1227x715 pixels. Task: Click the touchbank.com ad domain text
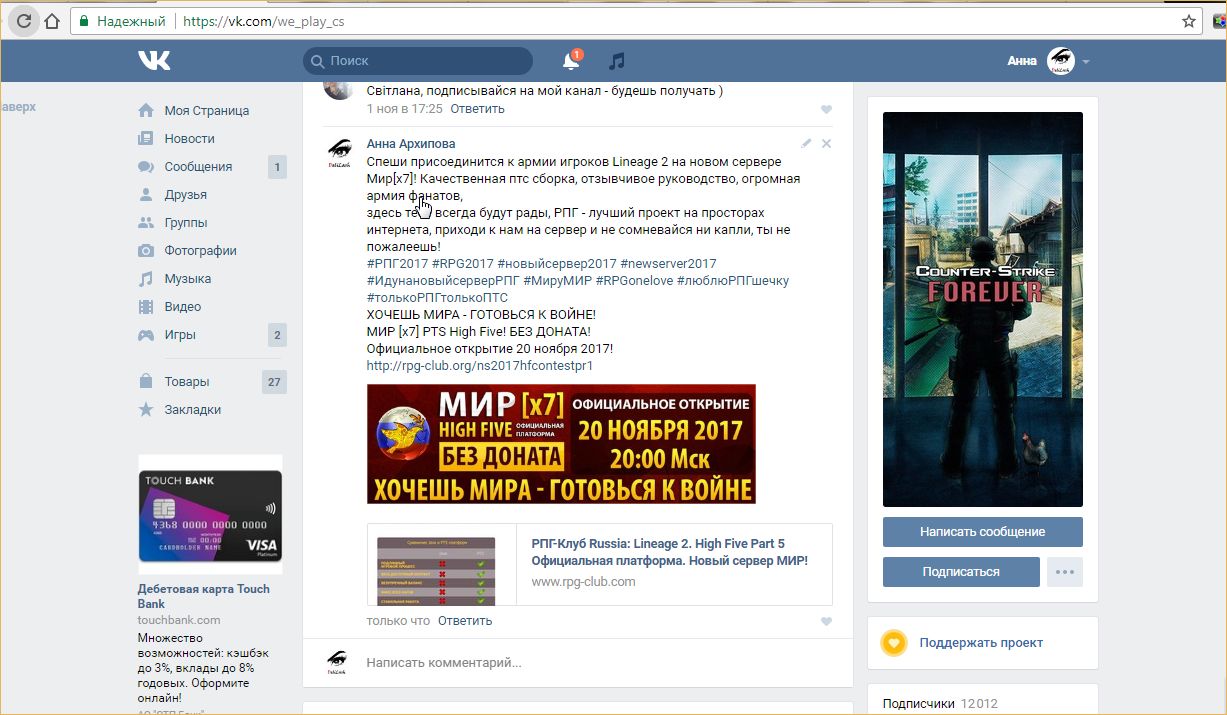(x=179, y=620)
